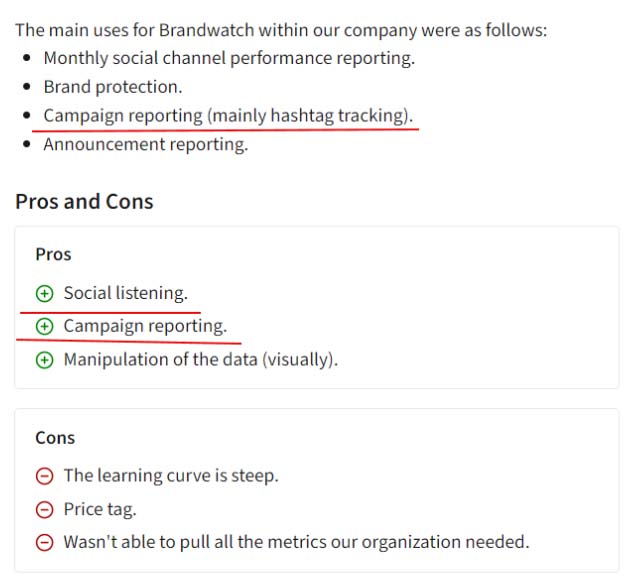Click the Cons section title
This screenshot has height=583, width=629.
(55, 438)
